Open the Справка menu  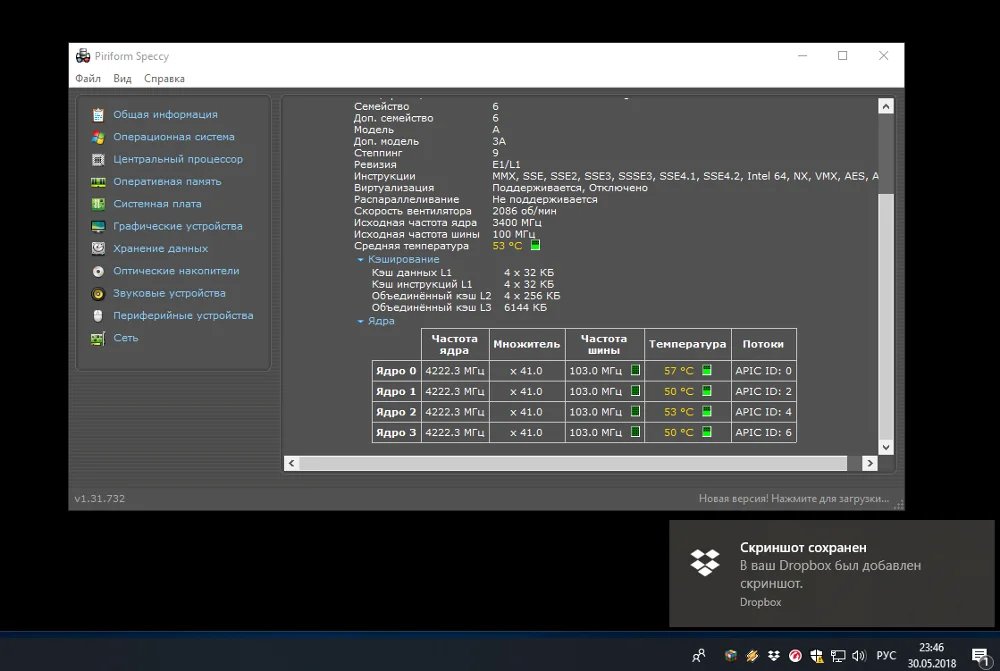(x=164, y=79)
